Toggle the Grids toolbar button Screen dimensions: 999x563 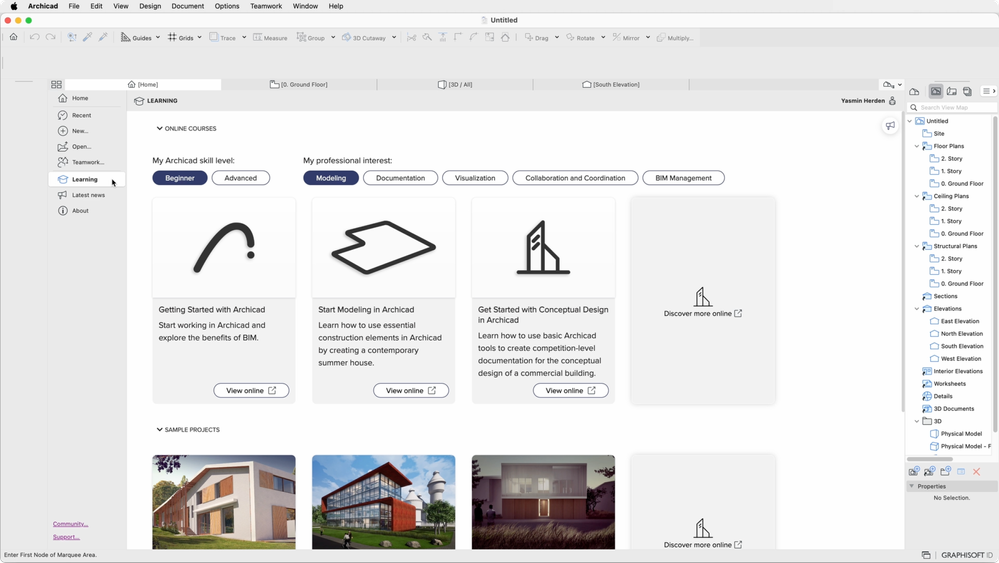(x=180, y=38)
